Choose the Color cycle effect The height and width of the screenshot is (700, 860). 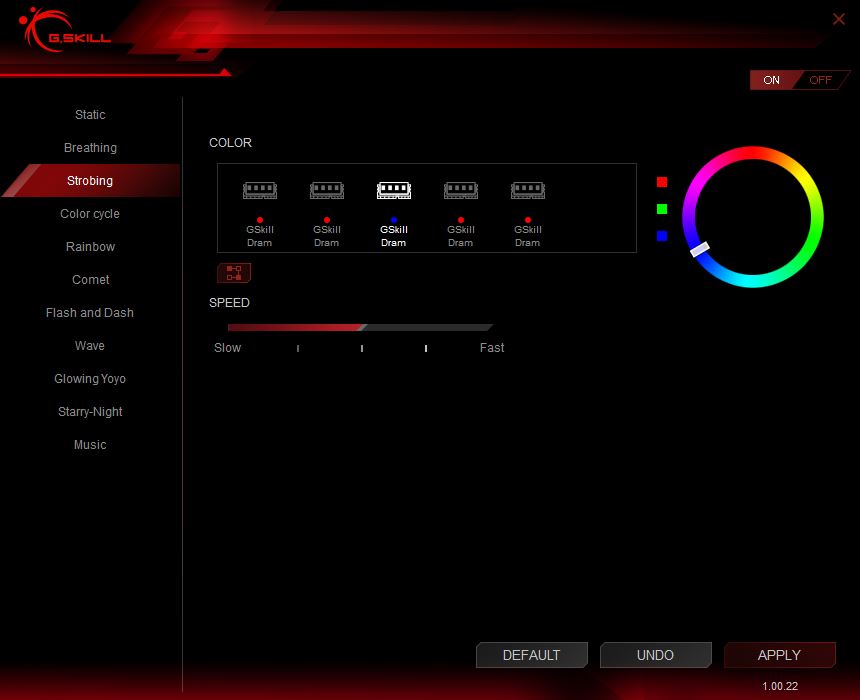(90, 213)
